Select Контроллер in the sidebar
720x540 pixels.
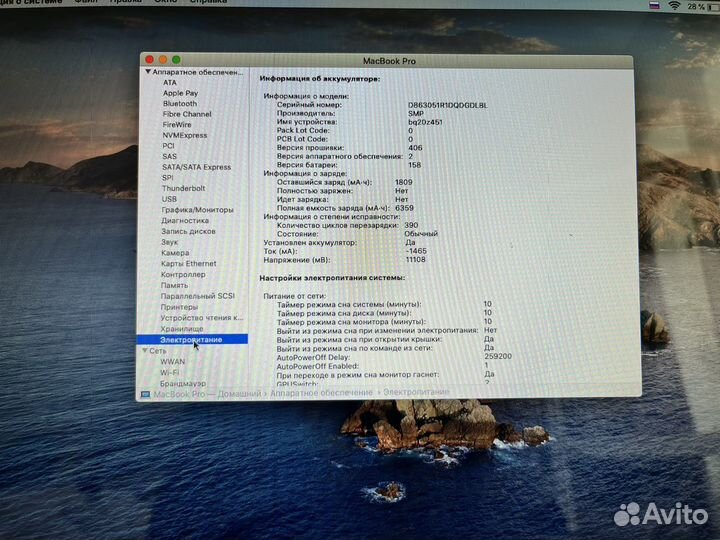point(183,275)
